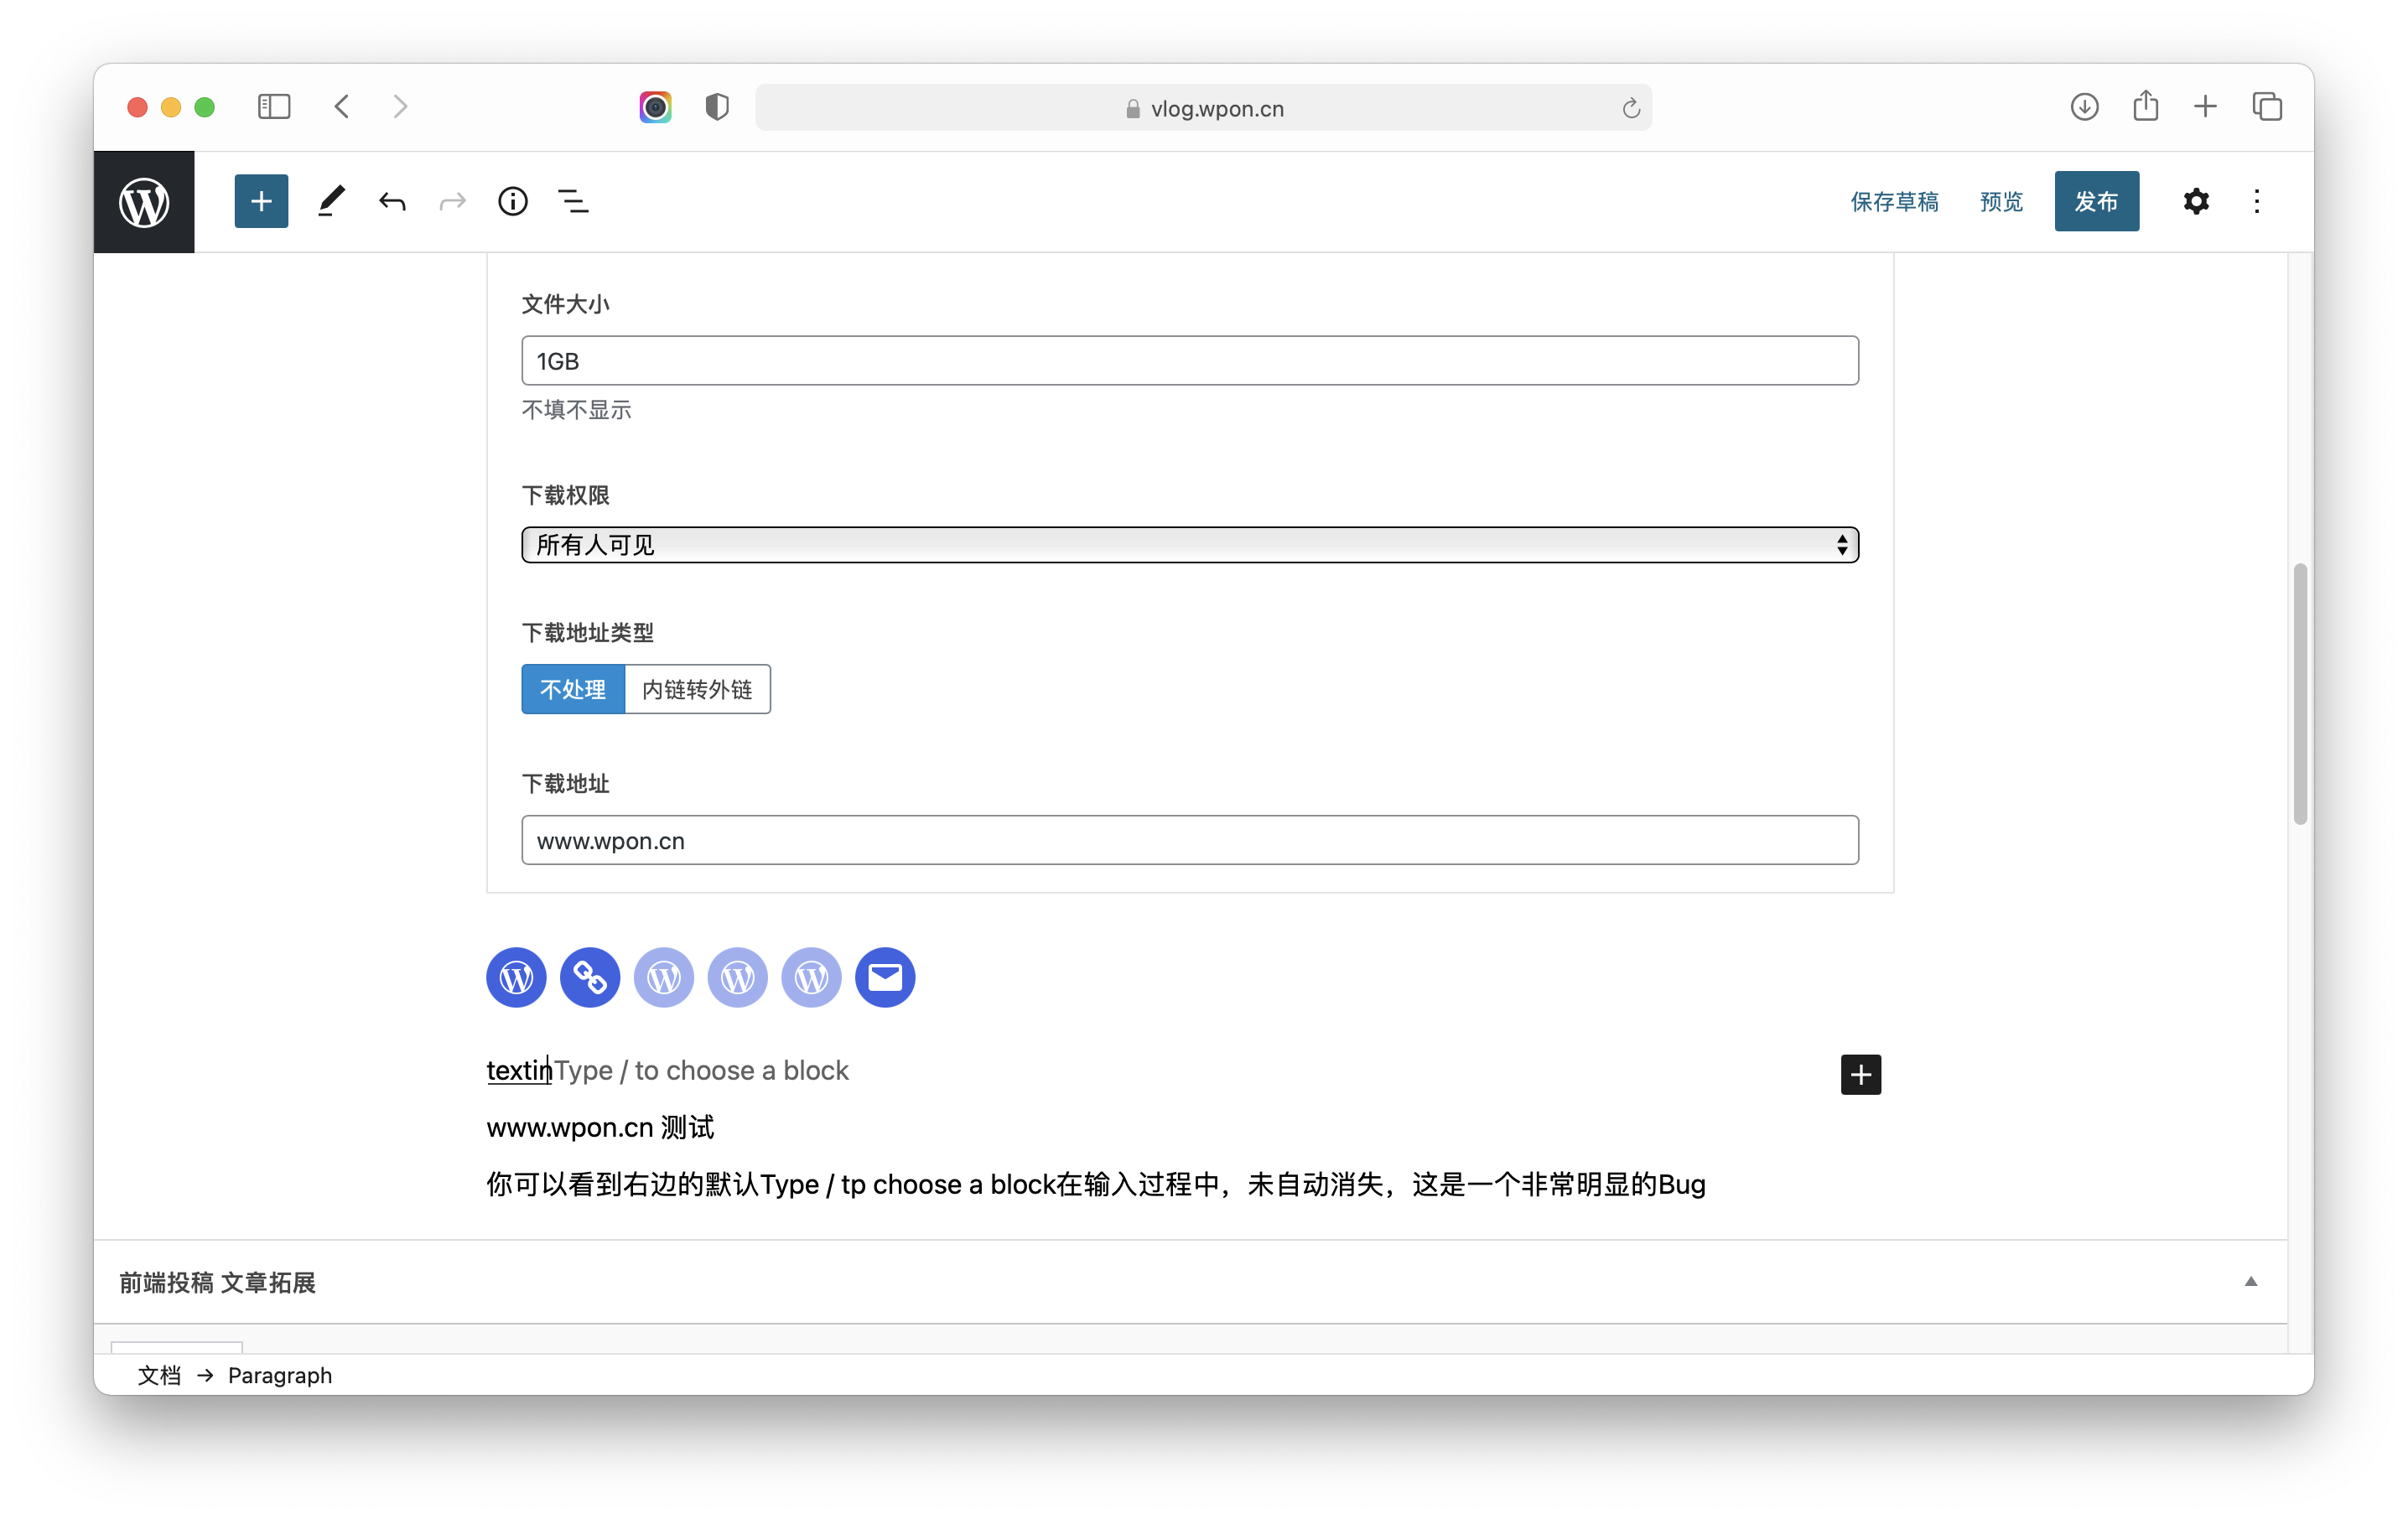Click the colorful camera extension icon
Screen dimensions: 2408x1519
pyautogui.click(x=655, y=107)
